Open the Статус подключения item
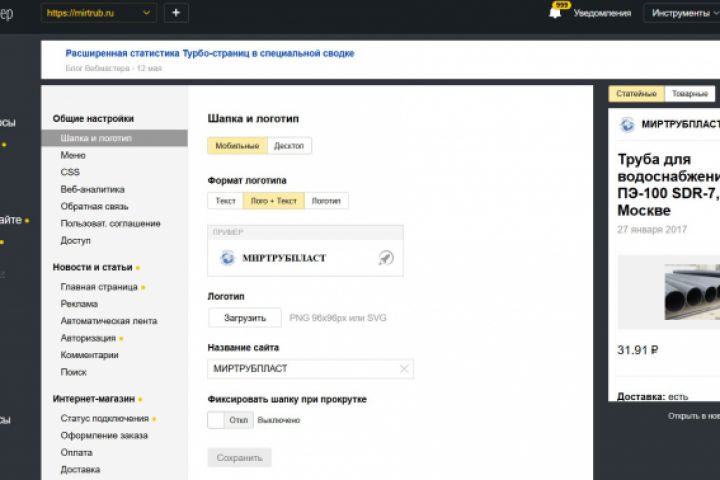The image size is (720, 480). [105, 418]
